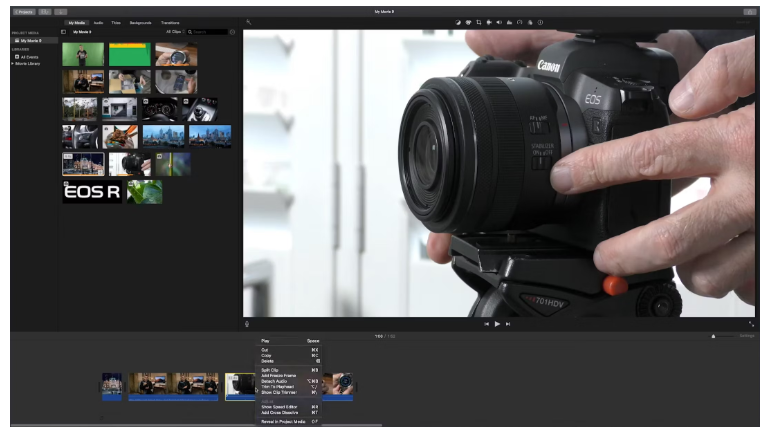Viewport: 768px width, 431px height.
Task: Select the EOS R title thumbnail
Action: coord(92,192)
